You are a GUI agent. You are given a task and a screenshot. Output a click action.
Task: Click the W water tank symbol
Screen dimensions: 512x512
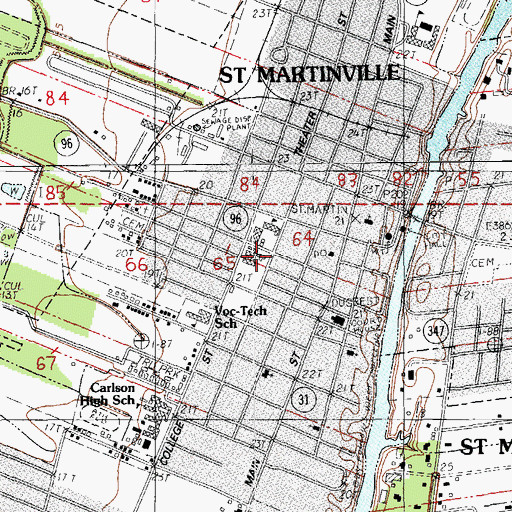pyautogui.click(x=14, y=191)
